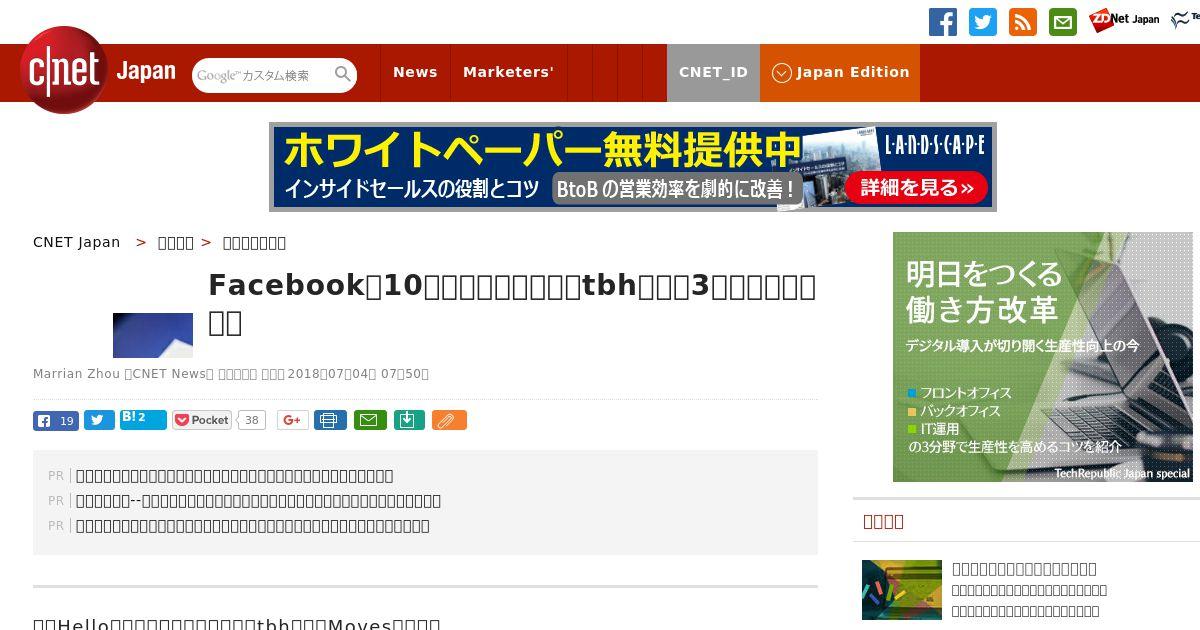The height and width of the screenshot is (630, 1200).
Task: Click the Pocket count bubble showing 38
Action: click(x=251, y=420)
